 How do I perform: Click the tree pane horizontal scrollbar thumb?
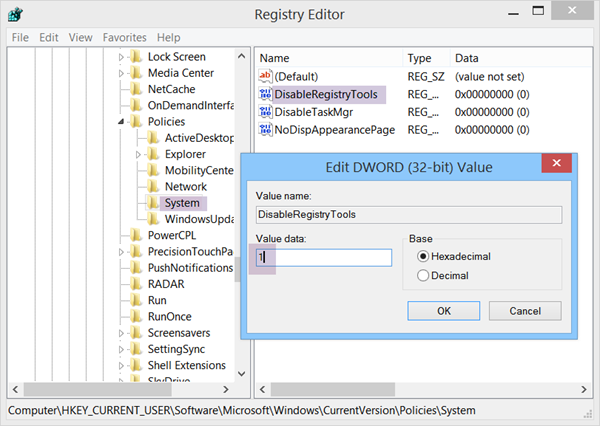(x=98, y=389)
